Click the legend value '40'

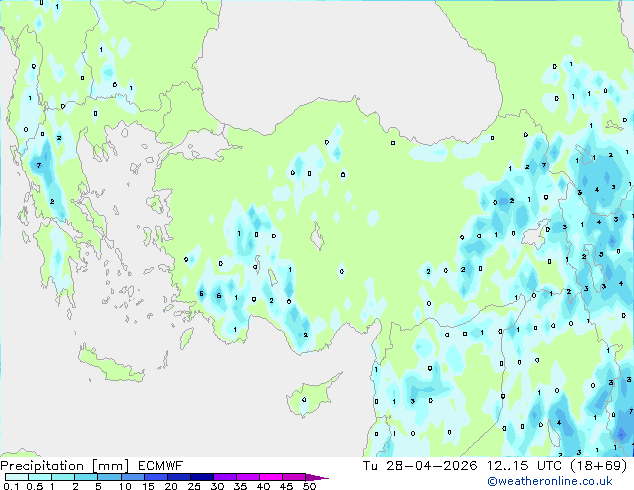(263, 486)
